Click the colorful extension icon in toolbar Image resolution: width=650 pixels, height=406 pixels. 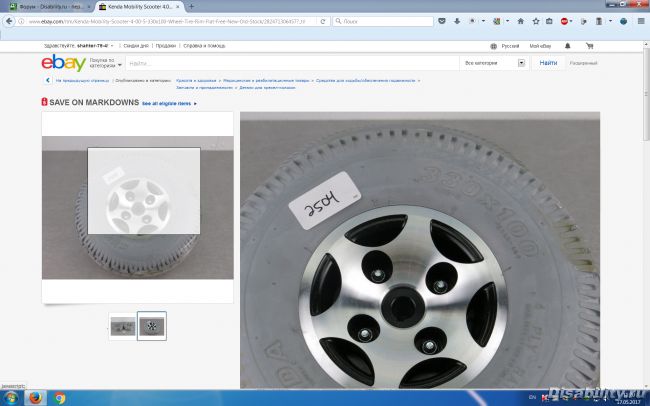tap(496, 21)
